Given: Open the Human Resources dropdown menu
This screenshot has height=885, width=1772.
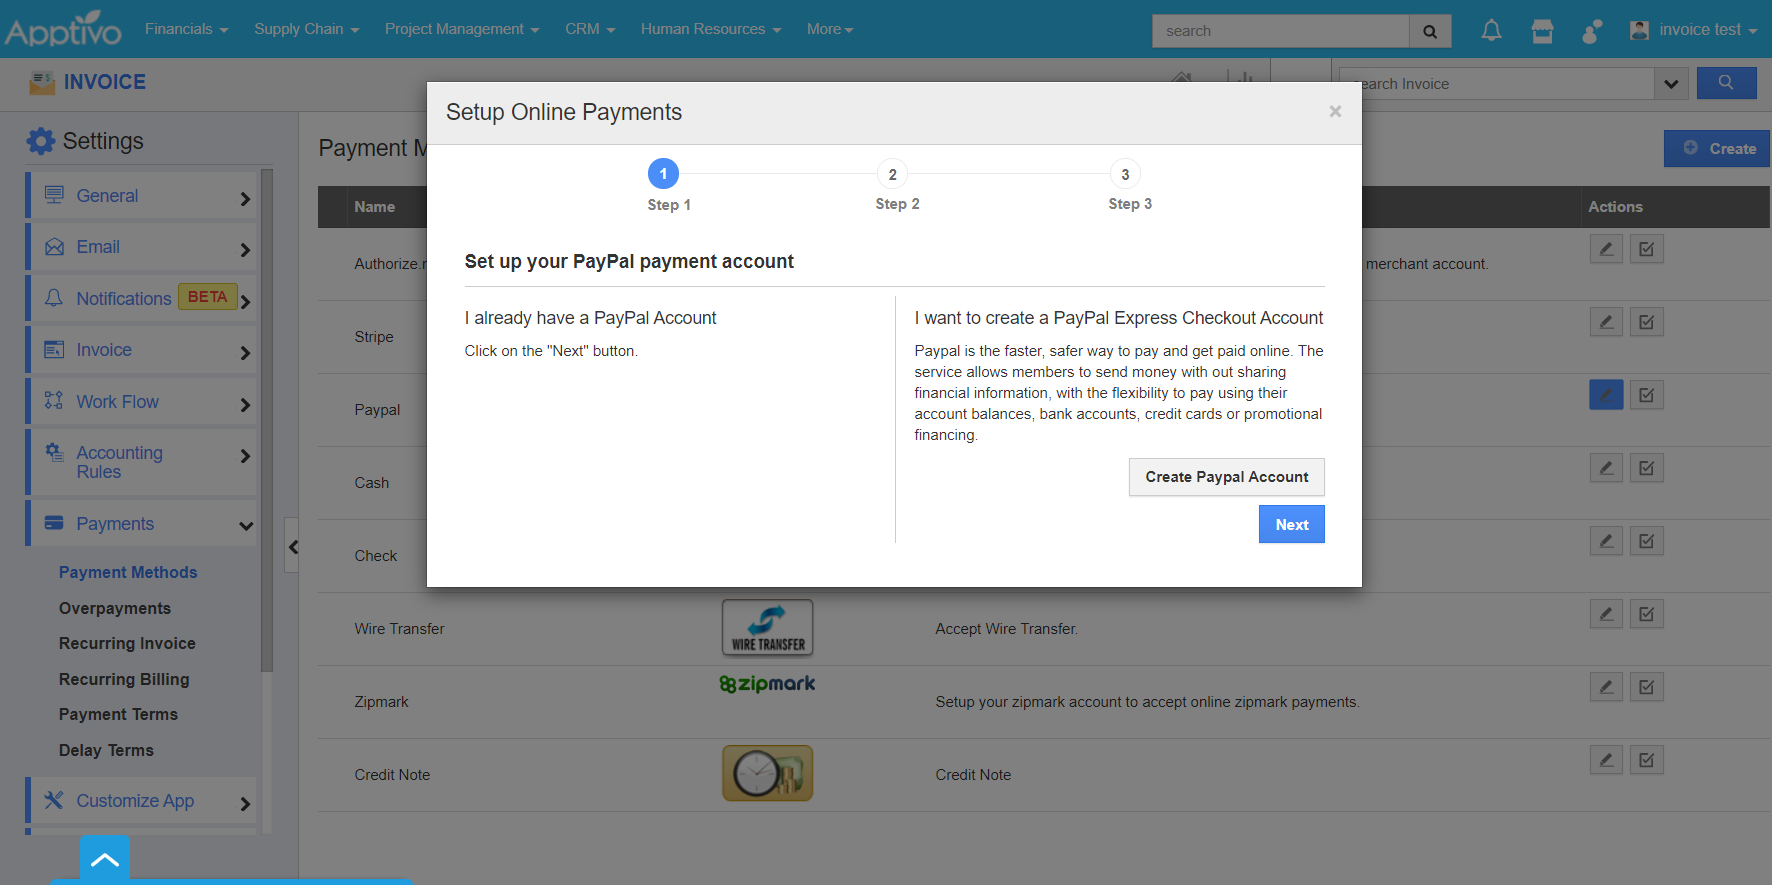Looking at the screenshot, I should (711, 29).
